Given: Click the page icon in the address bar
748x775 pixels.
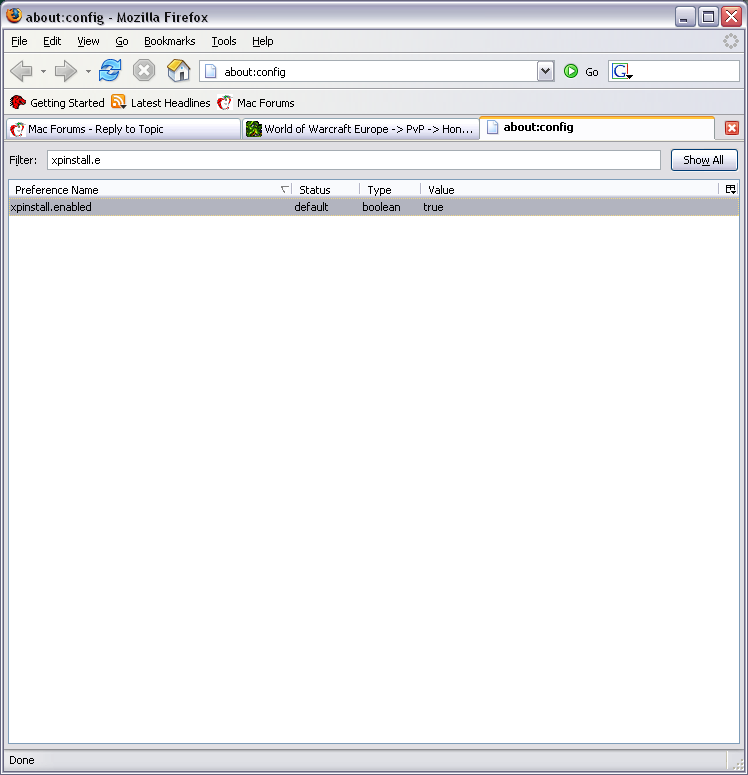Looking at the screenshot, I should pos(211,71).
